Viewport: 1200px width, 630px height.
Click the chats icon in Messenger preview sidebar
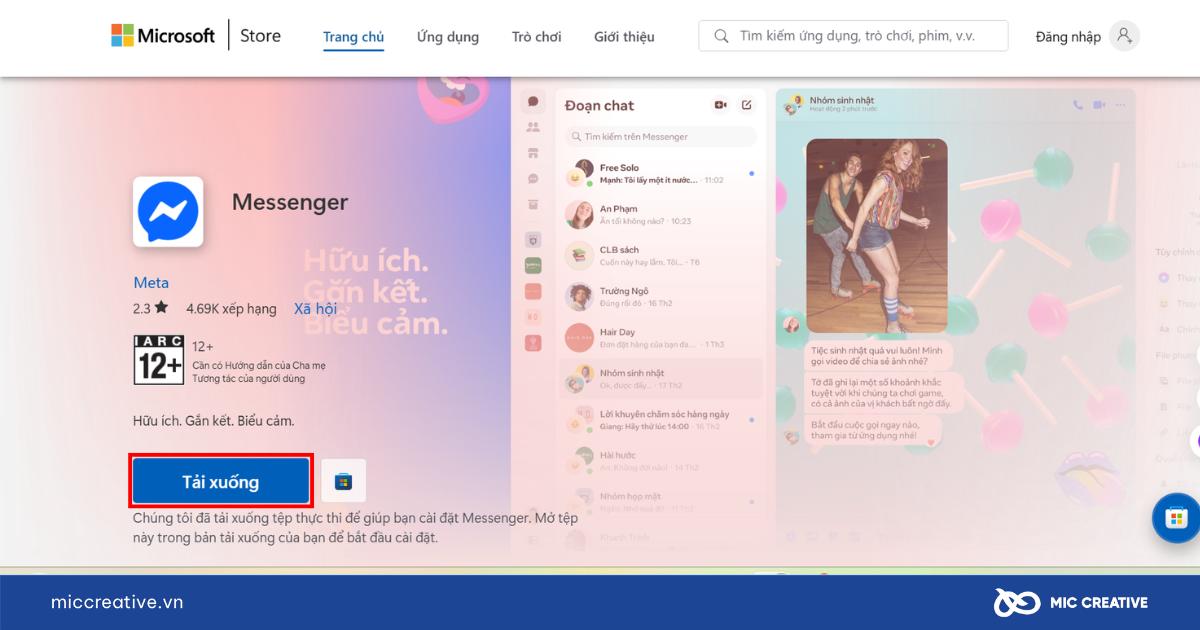tap(533, 102)
